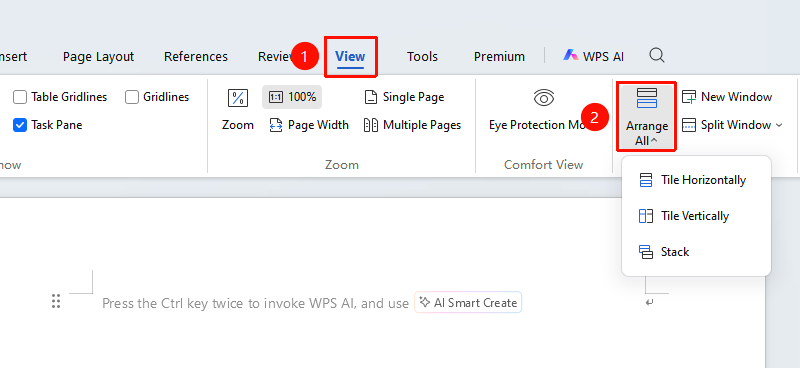Switch to Single Page view

coord(404,97)
